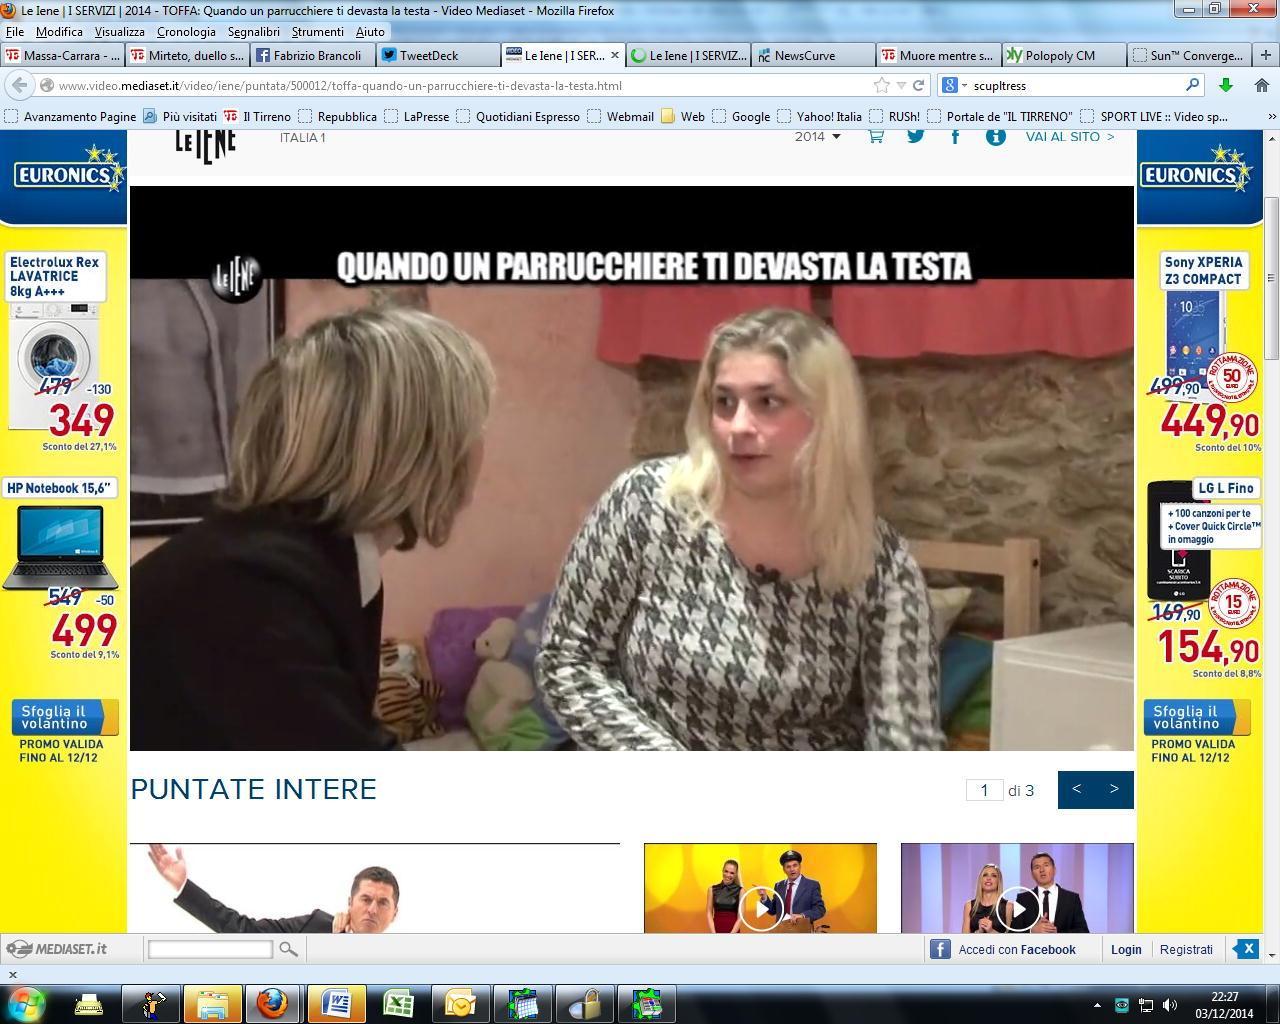1280x1024 pixels.
Task: Open the Strumenti menu
Action: click(317, 32)
